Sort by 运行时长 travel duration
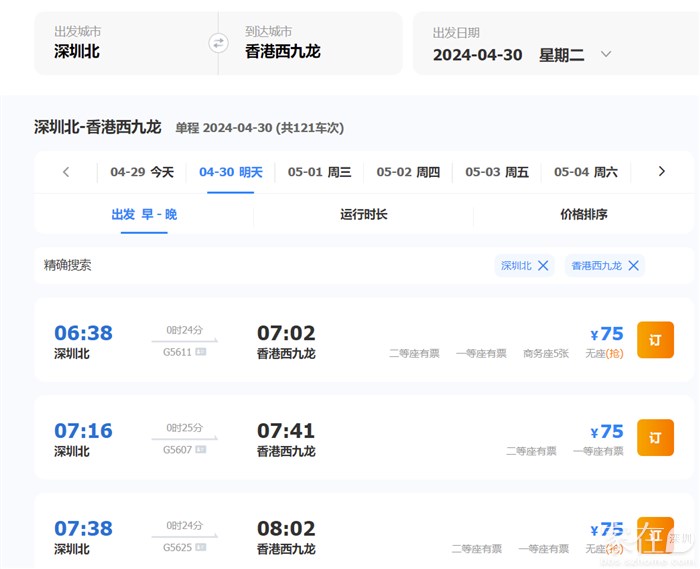 click(363, 214)
